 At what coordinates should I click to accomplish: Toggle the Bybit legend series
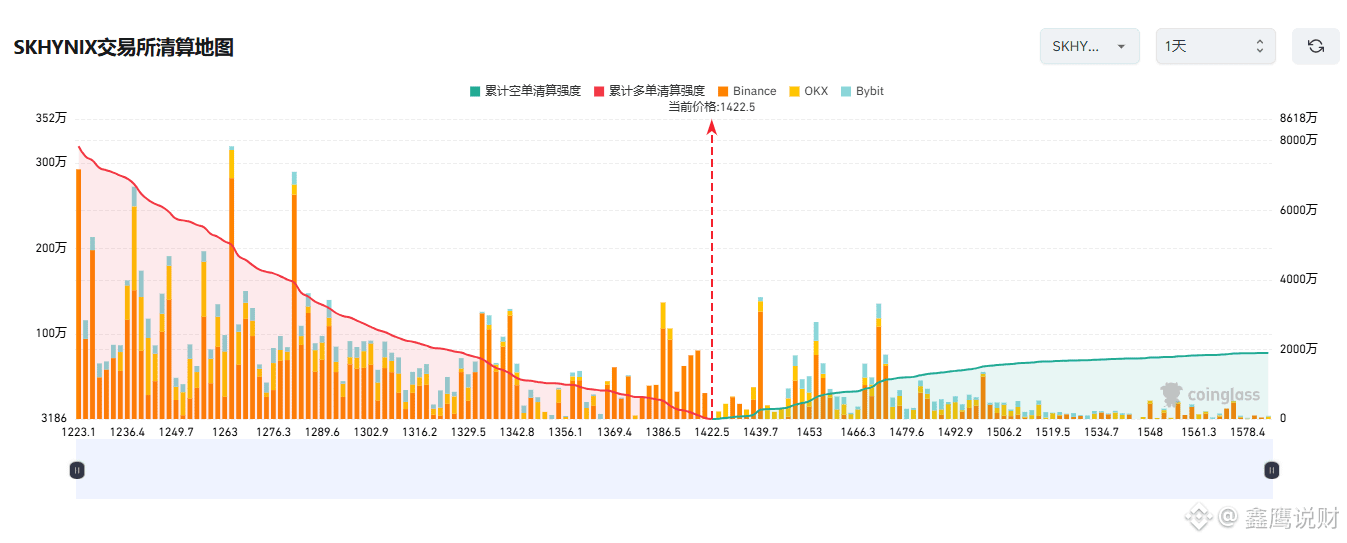pyautogui.click(x=862, y=91)
